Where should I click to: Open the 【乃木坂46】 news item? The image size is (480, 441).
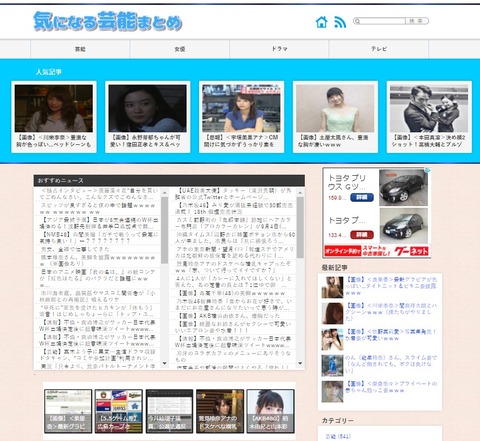point(233,208)
